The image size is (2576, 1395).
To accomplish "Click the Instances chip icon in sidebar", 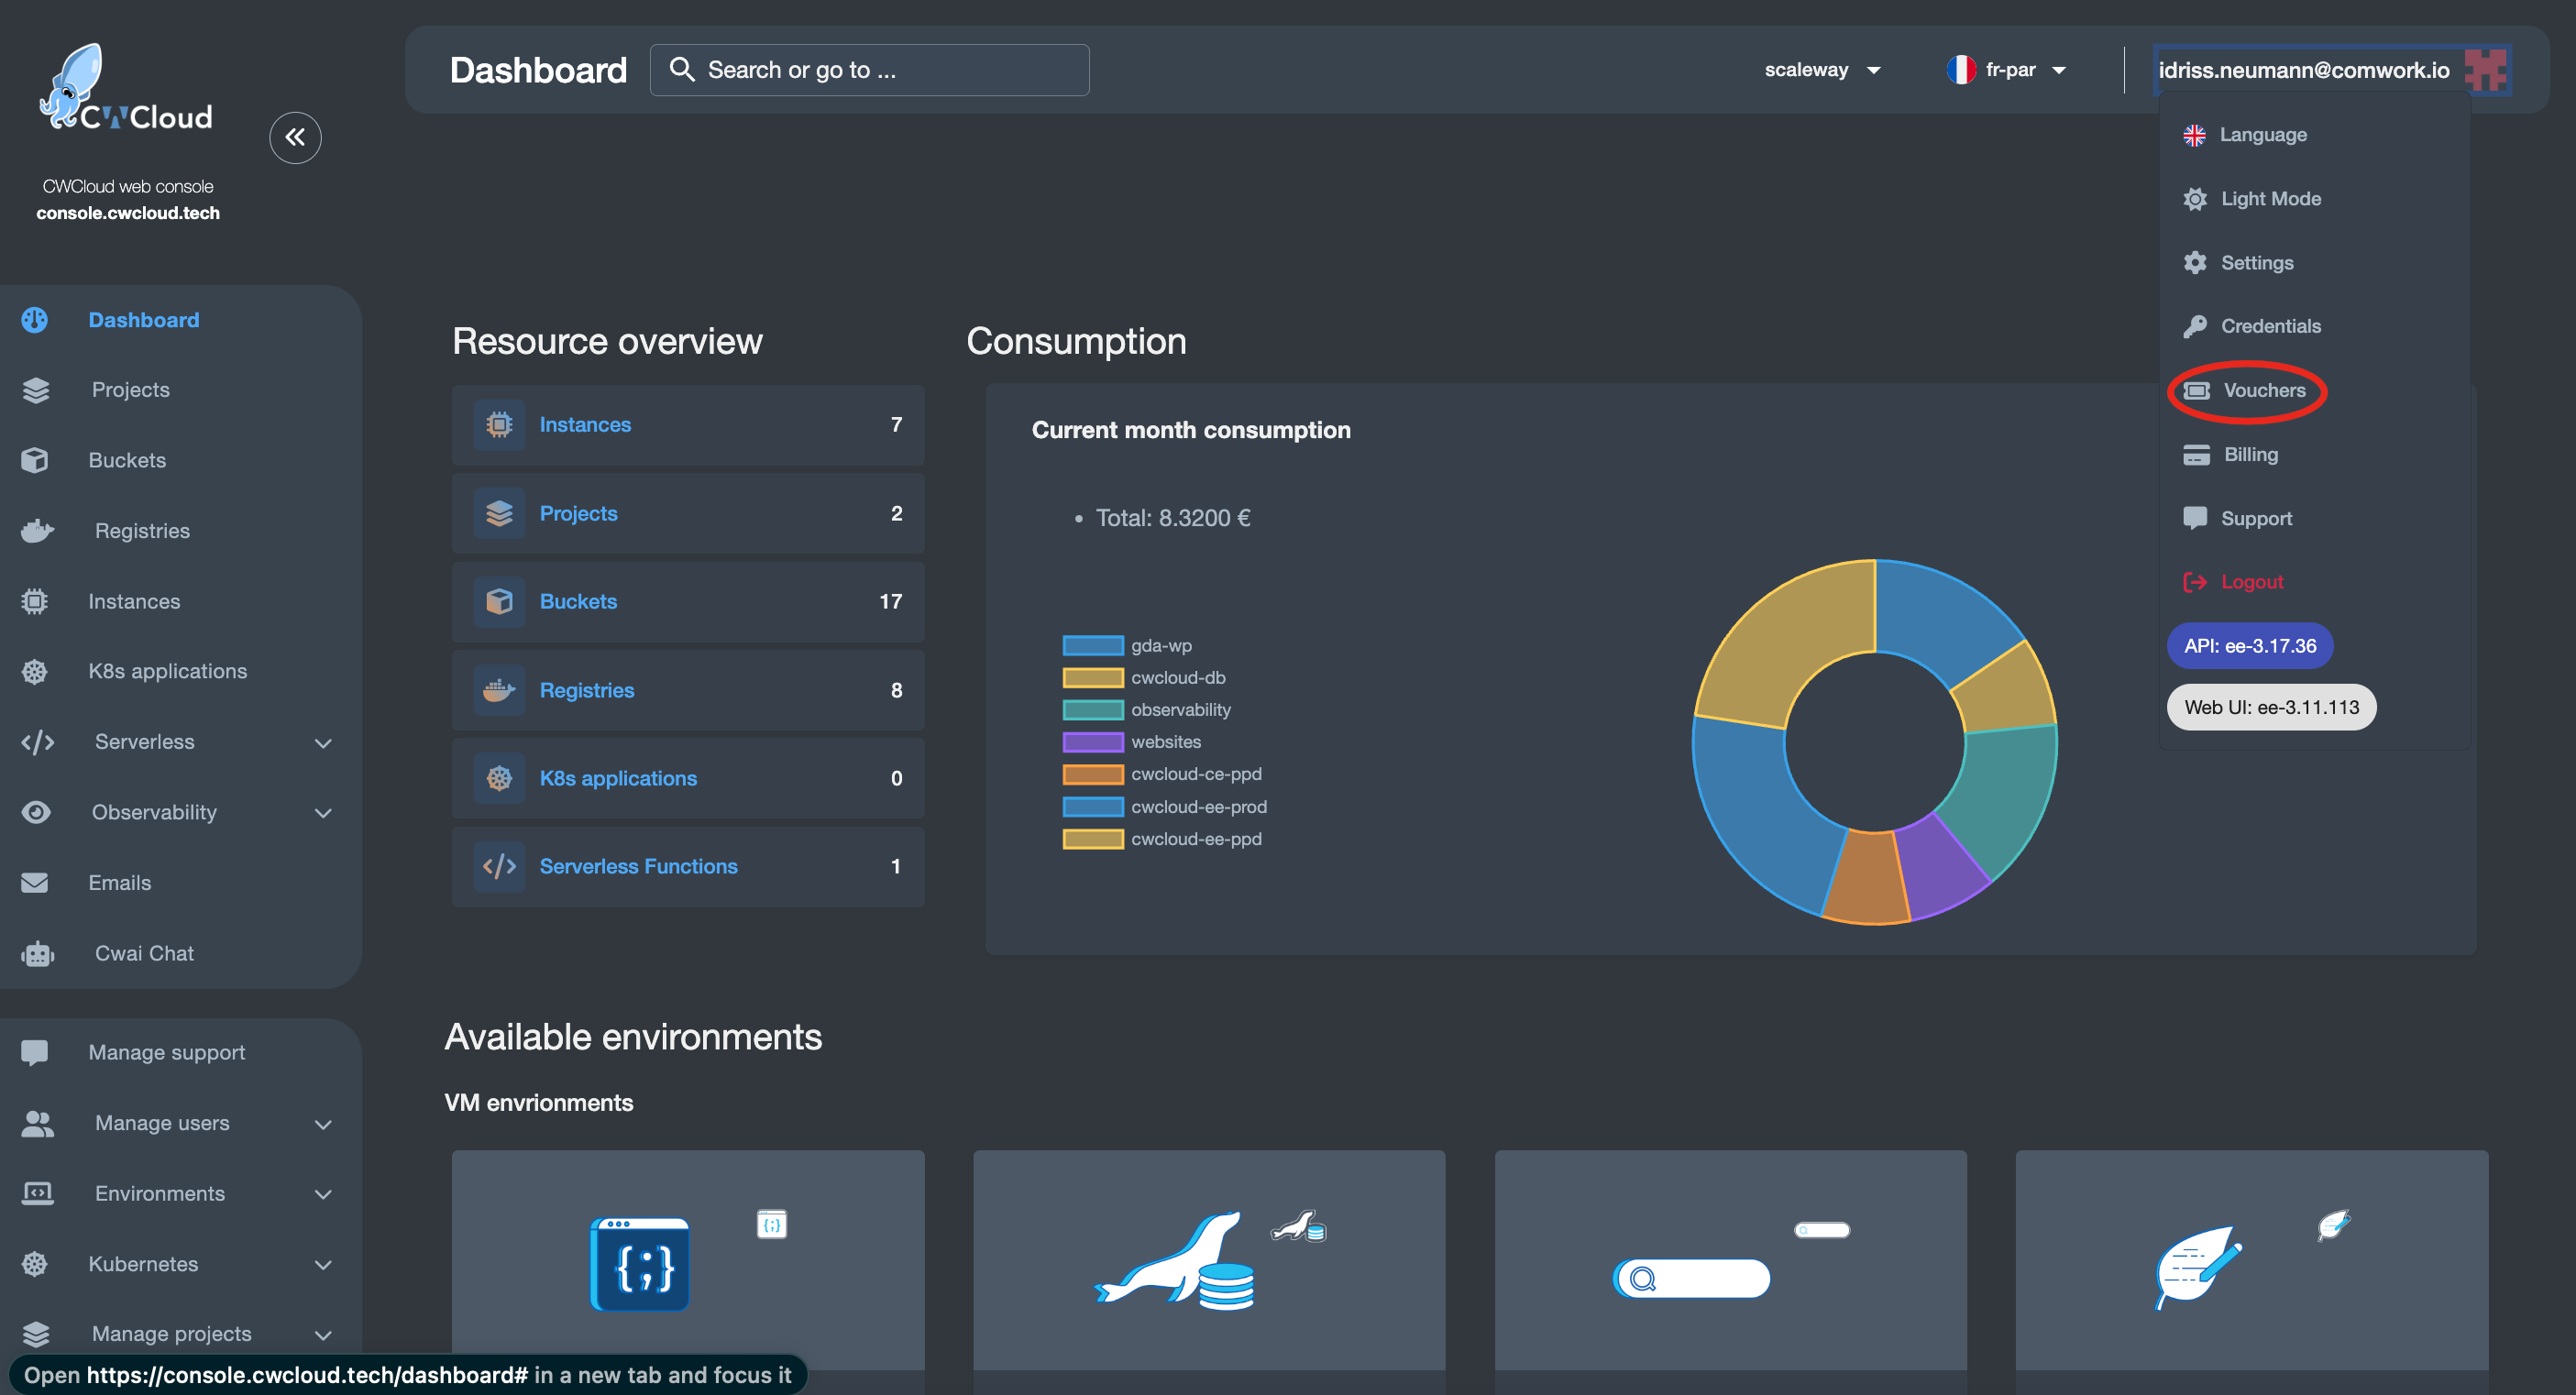I will (35, 601).
